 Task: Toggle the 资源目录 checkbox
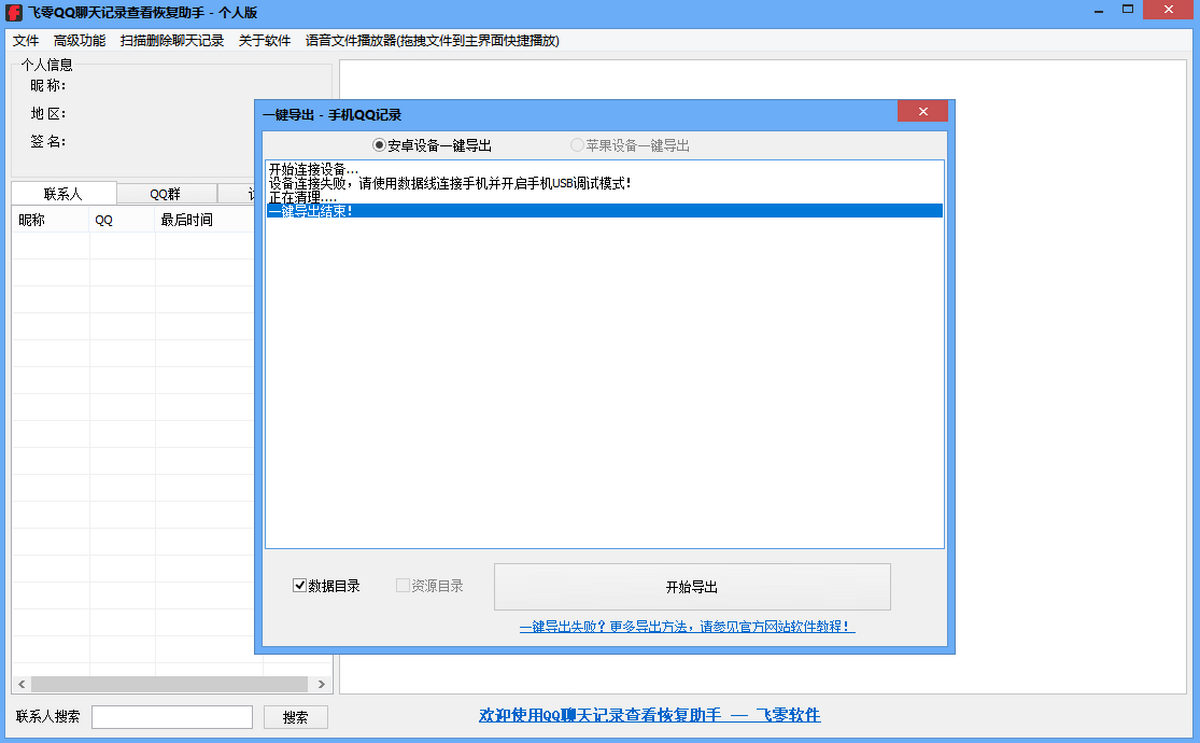point(430,586)
